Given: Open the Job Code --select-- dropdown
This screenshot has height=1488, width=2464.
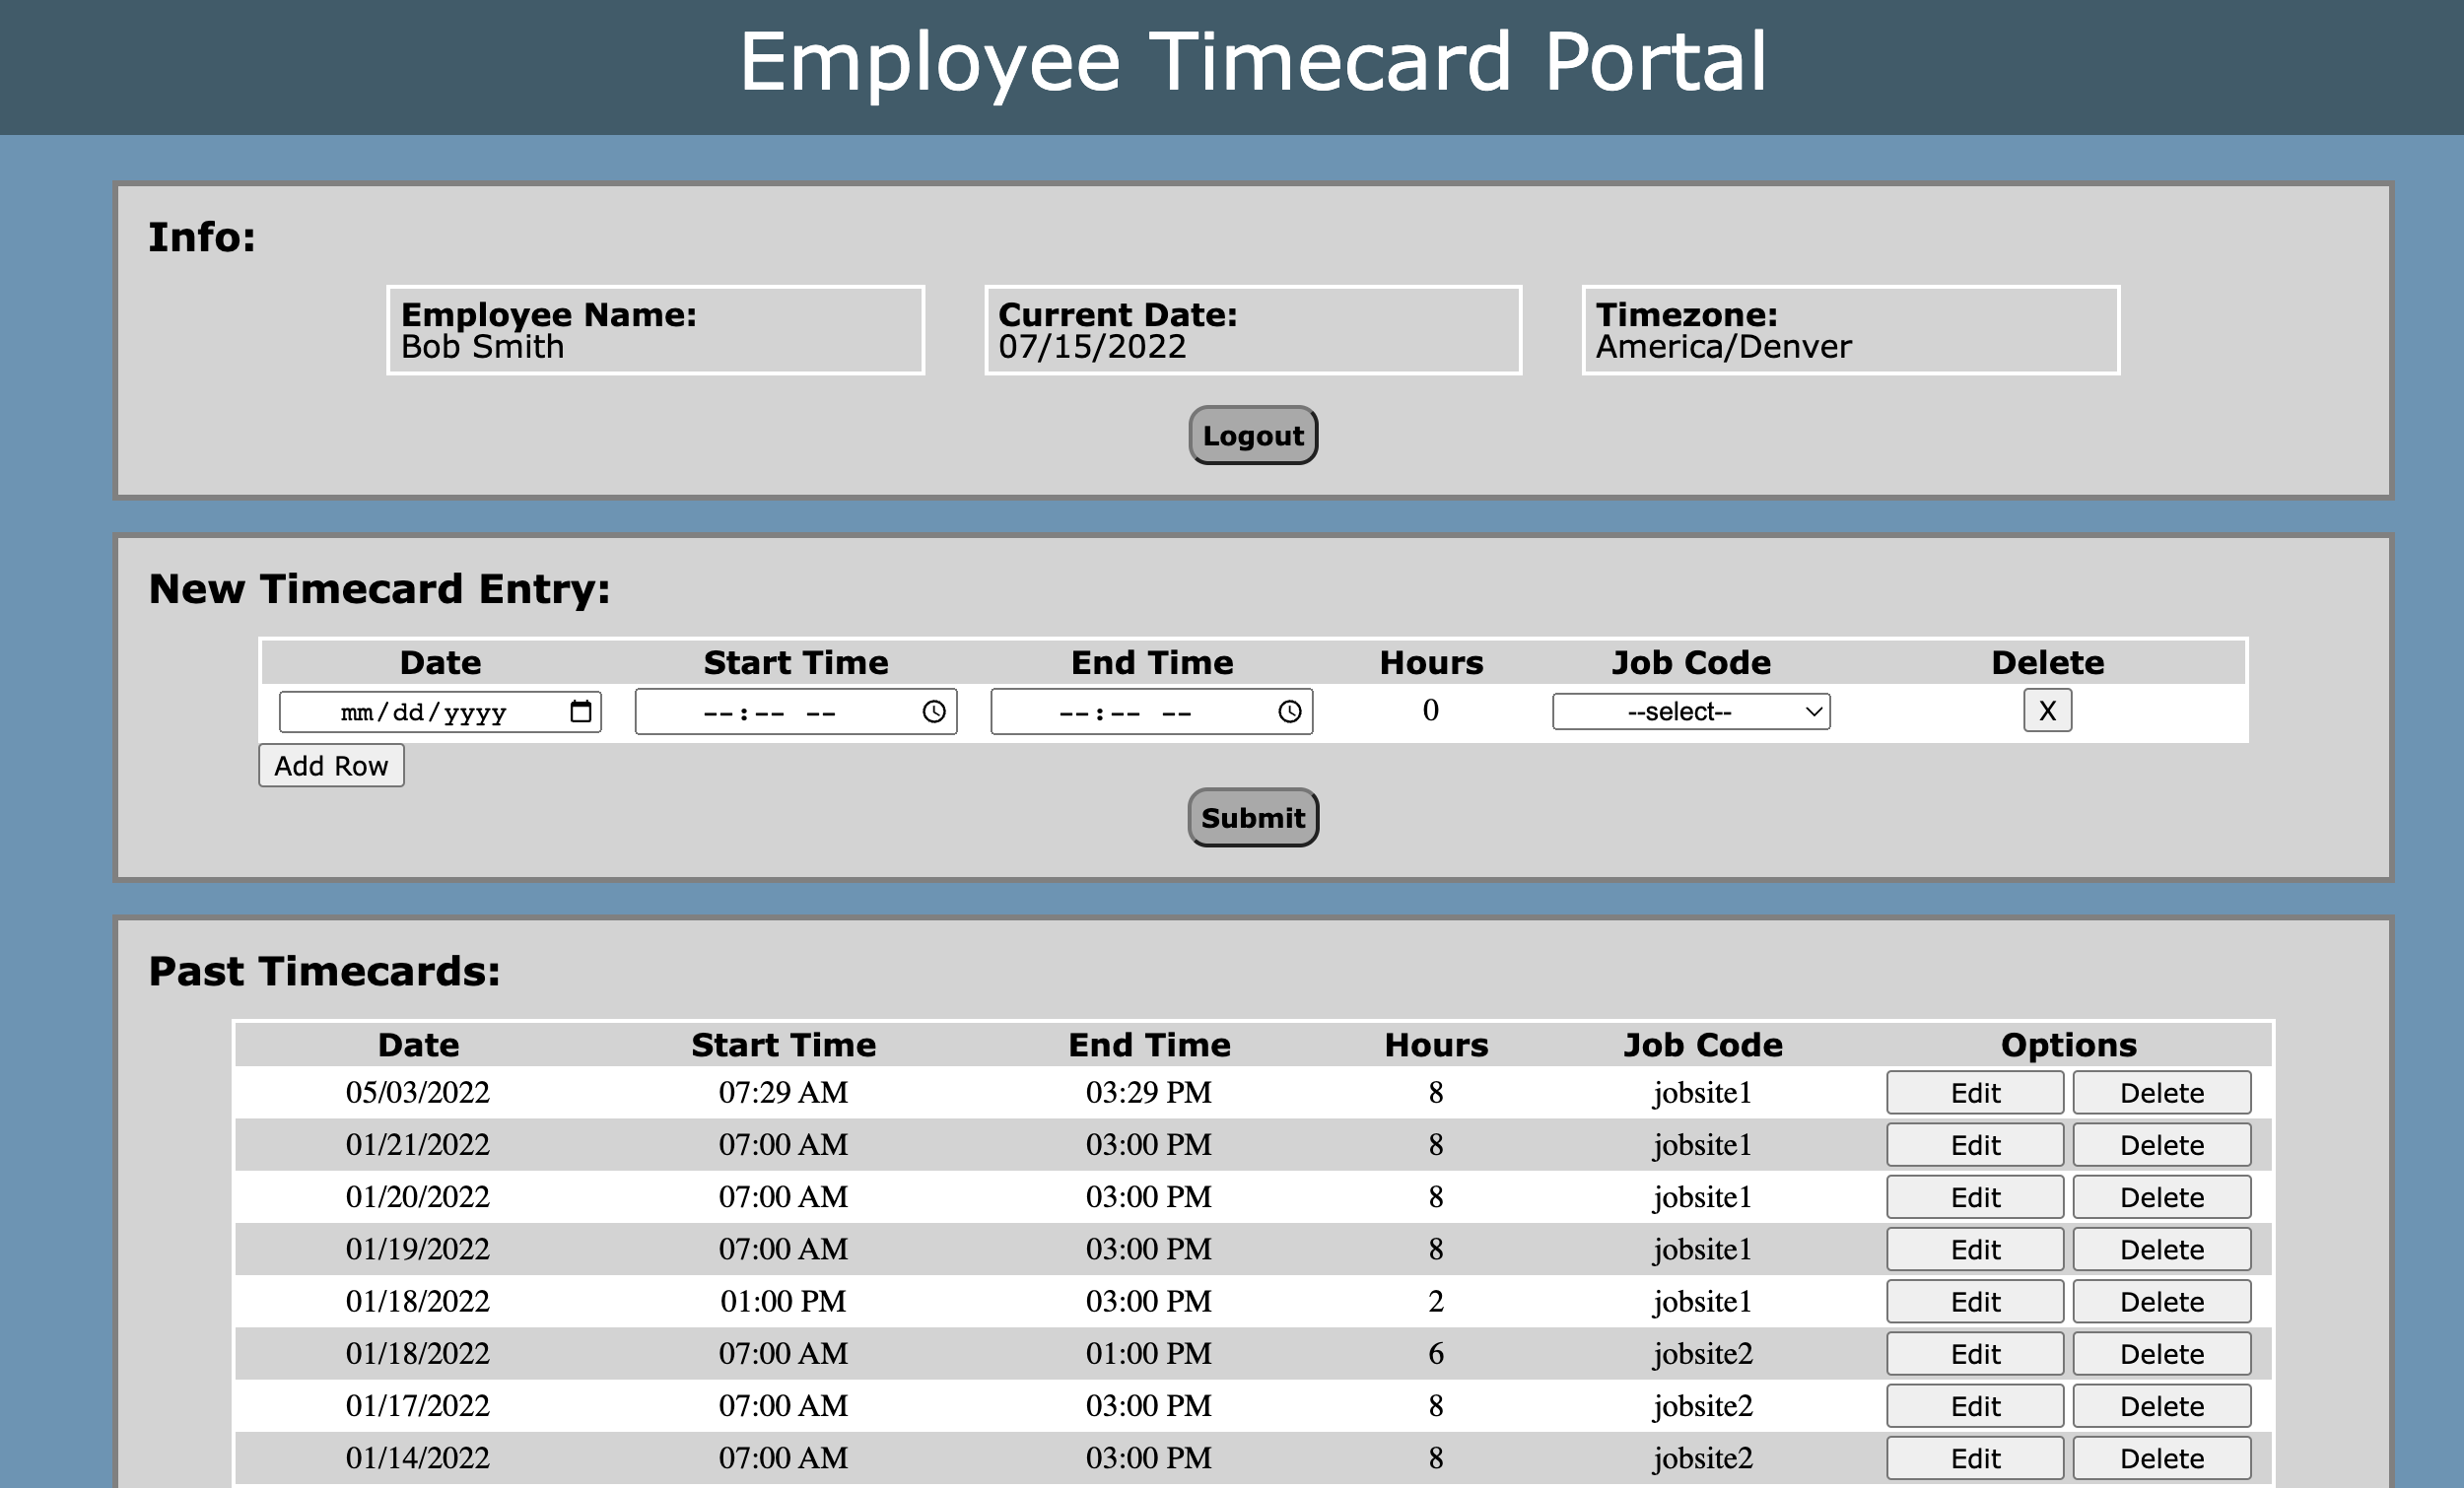Looking at the screenshot, I should tap(1691, 711).
